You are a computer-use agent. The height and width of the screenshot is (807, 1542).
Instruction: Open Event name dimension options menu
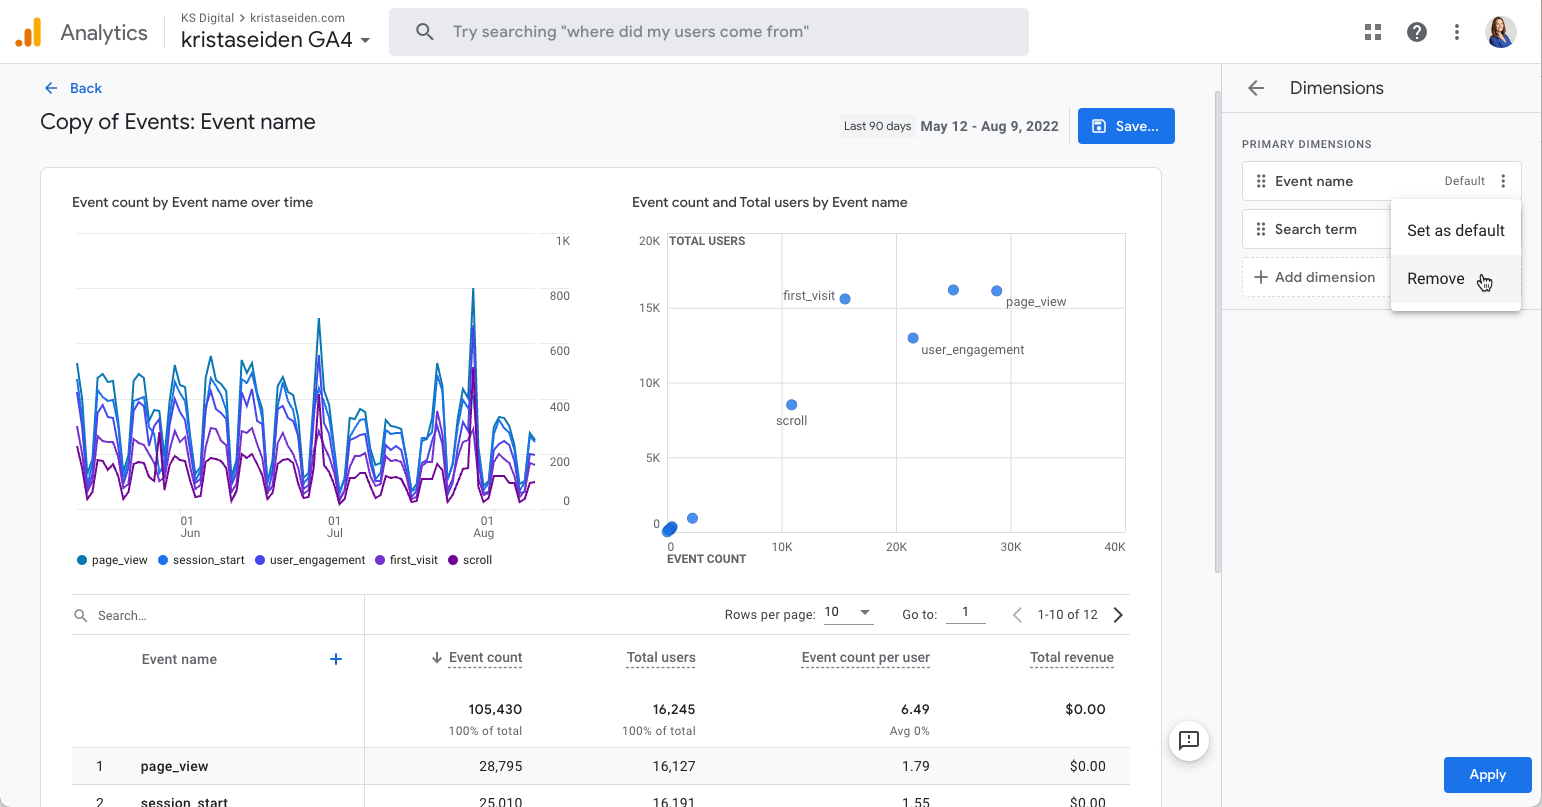(1503, 181)
